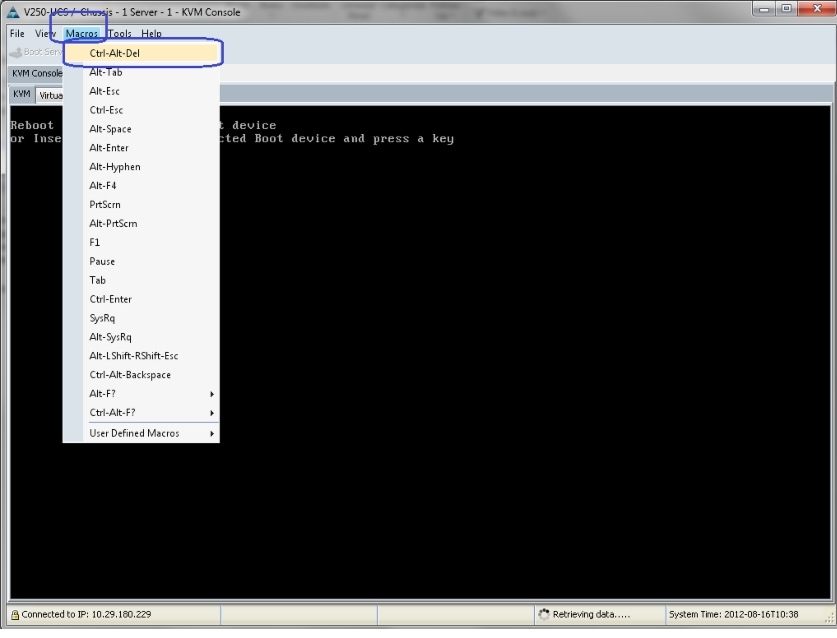Select the Alt-PrtScrn macro
The width and height of the screenshot is (837, 638).
click(141, 224)
